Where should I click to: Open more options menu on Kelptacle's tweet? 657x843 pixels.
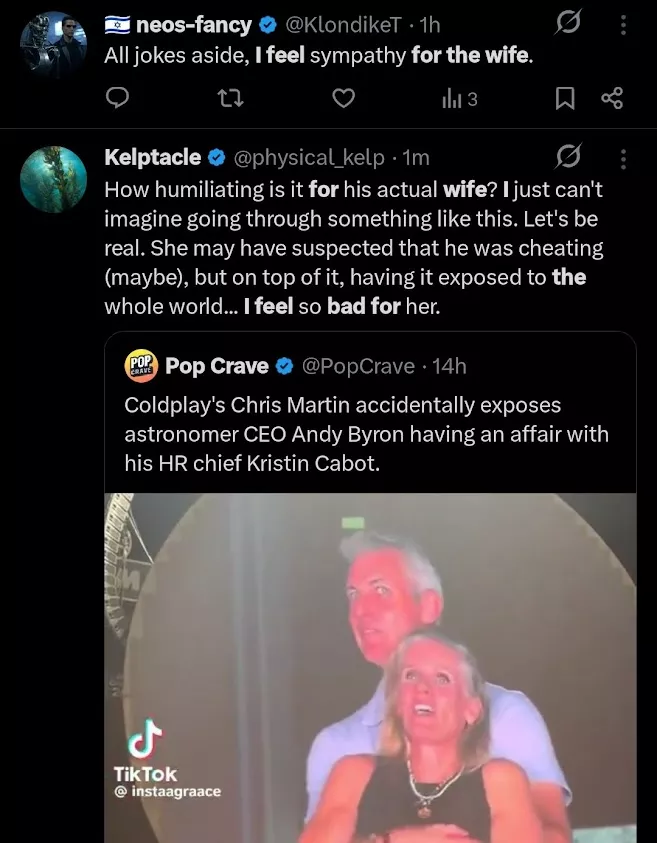(x=624, y=158)
